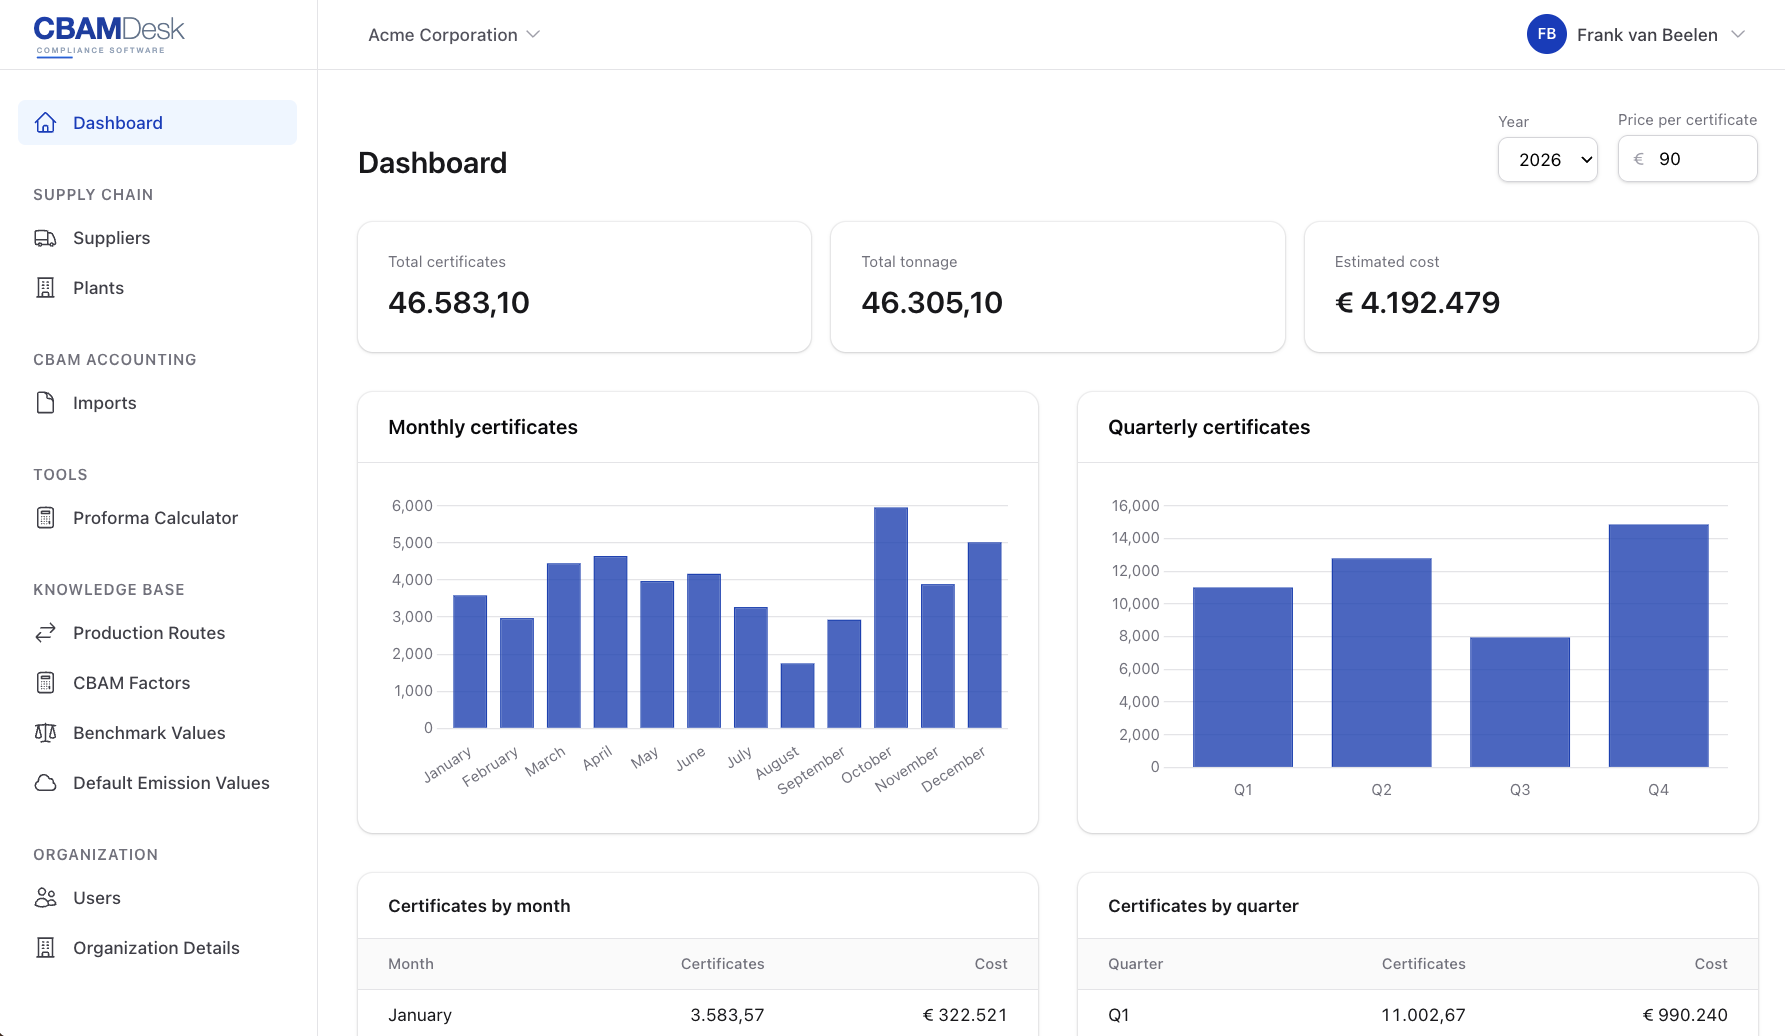Click the Proforma Calculator icon

click(46, 517)
